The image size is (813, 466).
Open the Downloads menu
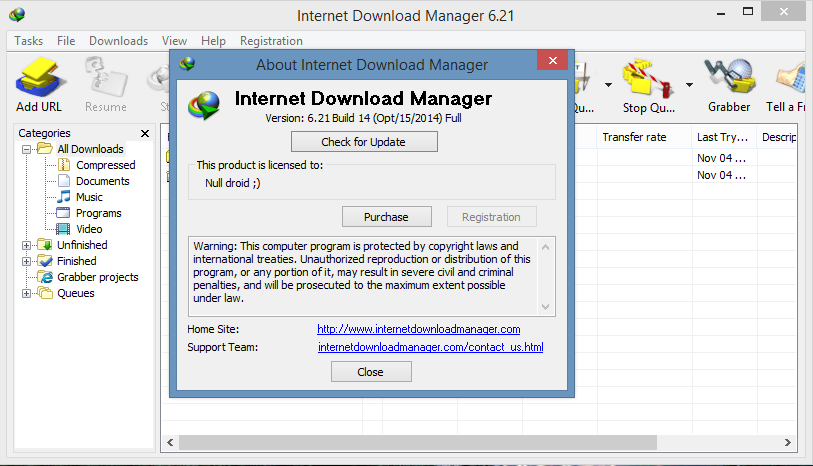coord(118,41)
